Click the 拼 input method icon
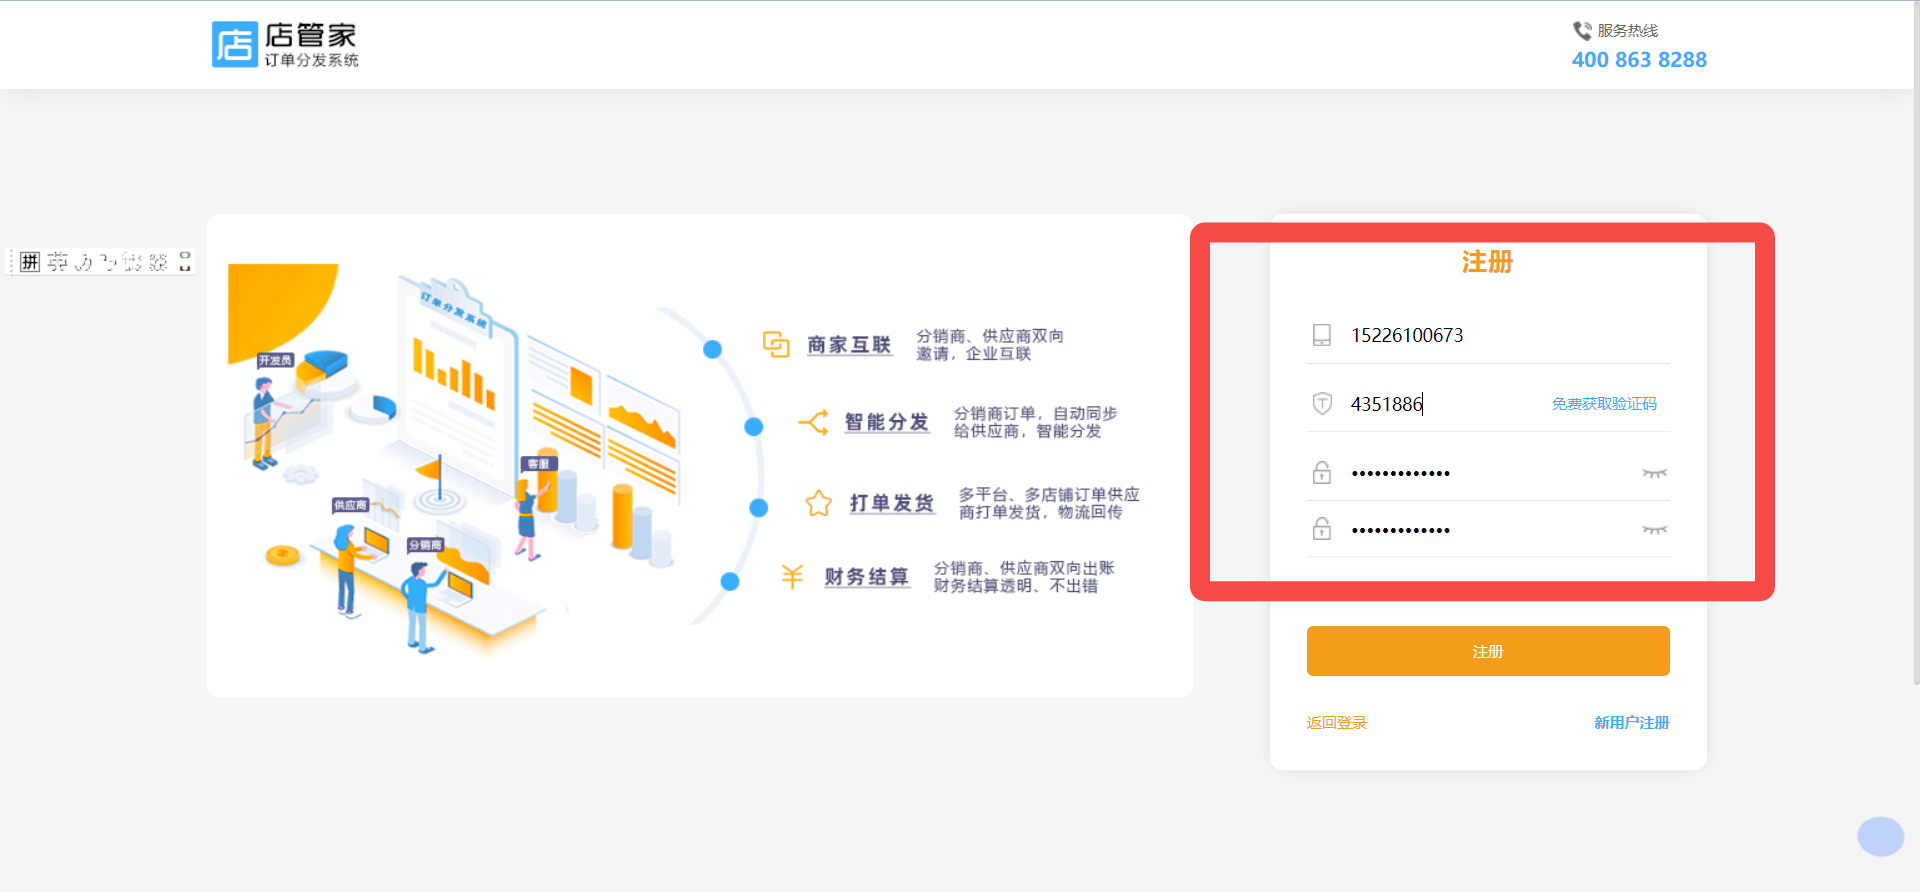This screenshot has height=892, width=1920. pos(30,262)
